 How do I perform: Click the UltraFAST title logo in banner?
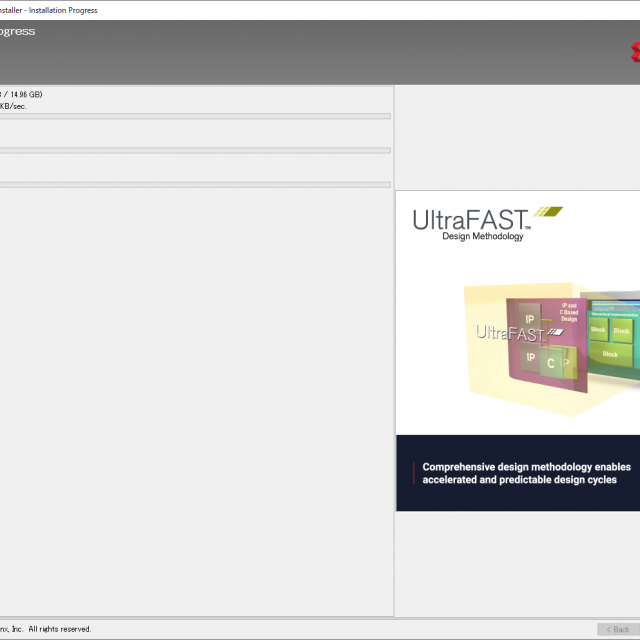click(x=472, y=219)
